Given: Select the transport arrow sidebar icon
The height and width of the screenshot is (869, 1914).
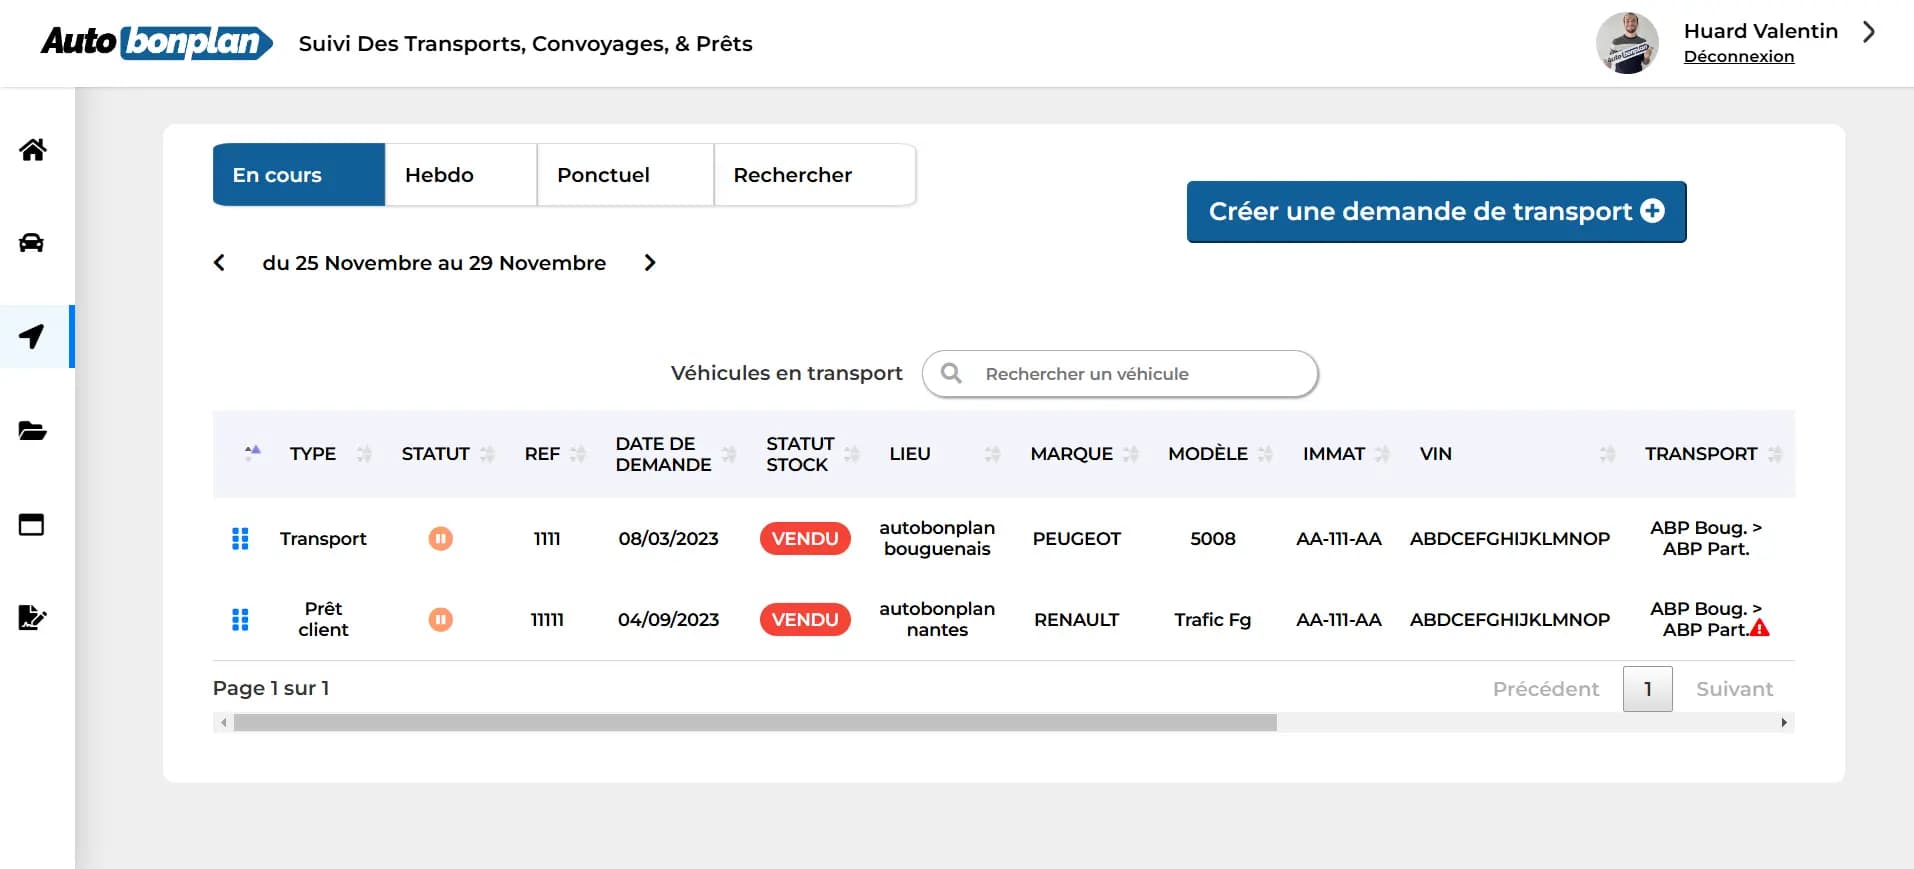Looking at the screenshot, I should [x=32, y=336].
